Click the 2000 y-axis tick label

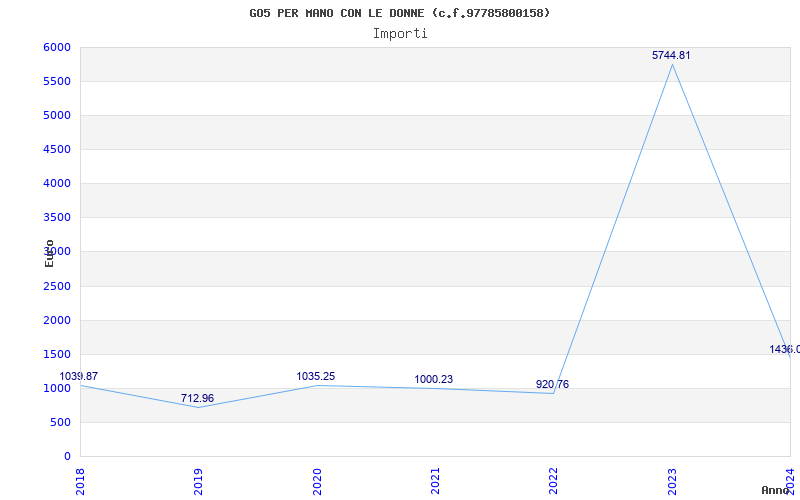pyautogui.click(x=57, y=320)
